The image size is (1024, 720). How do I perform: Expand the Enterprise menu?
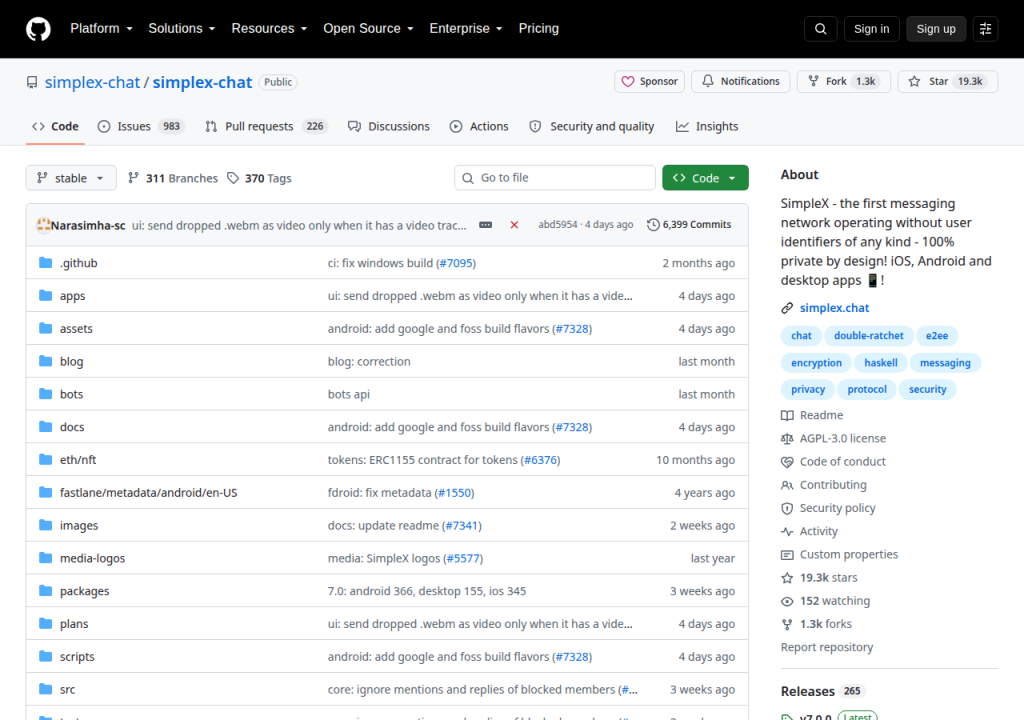click(466, 29)
